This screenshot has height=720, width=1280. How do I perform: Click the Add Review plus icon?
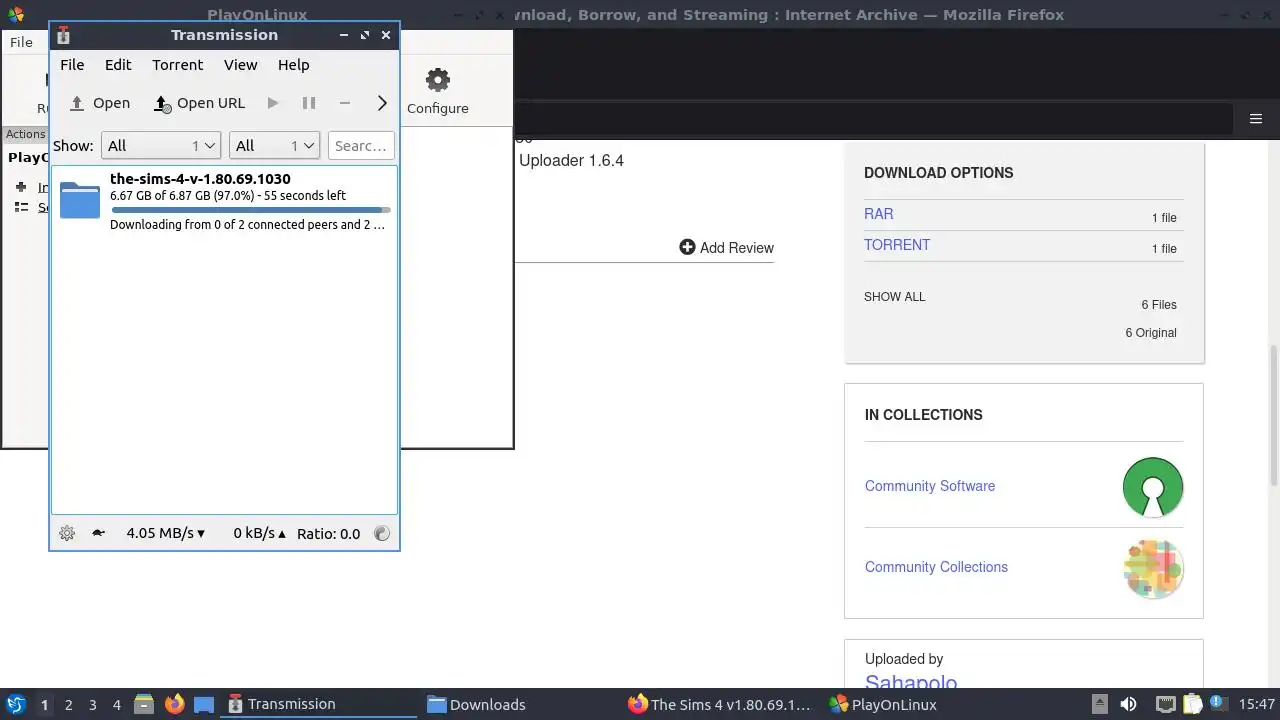pyautogui.click(x=687, y=247)
